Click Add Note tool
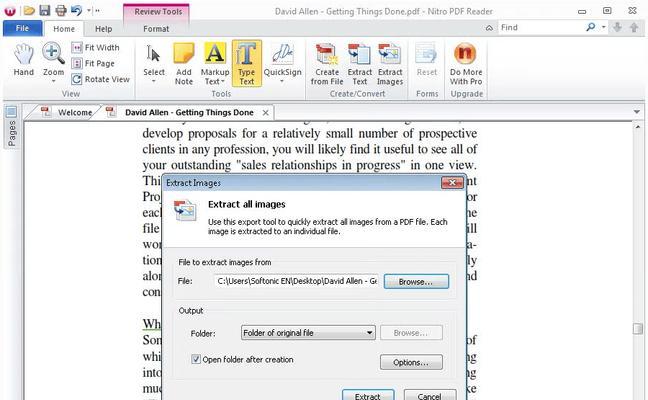648x400 pixels. tap(184, 64)
